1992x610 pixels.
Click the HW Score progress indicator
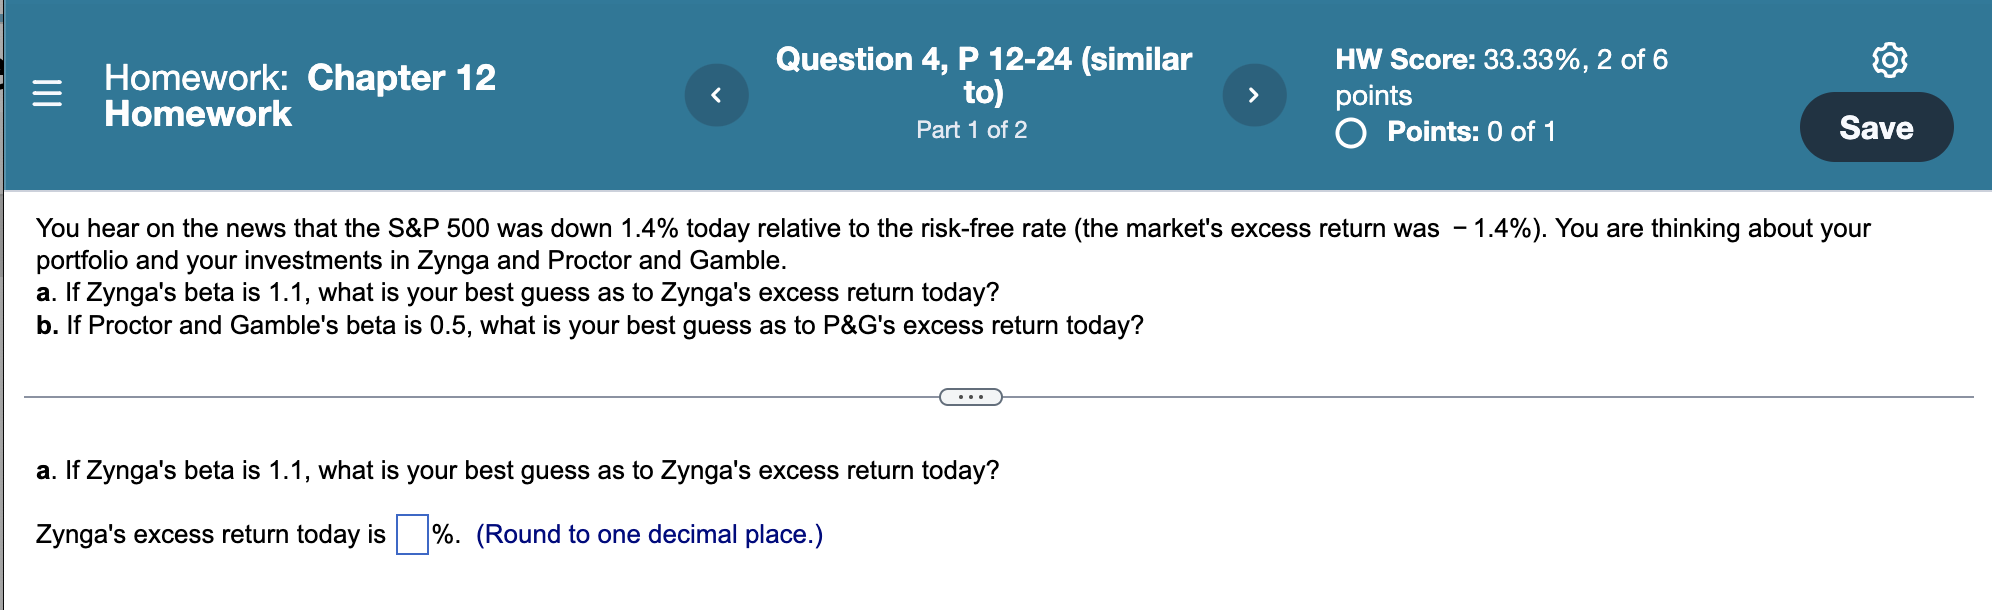(1500, 60)
